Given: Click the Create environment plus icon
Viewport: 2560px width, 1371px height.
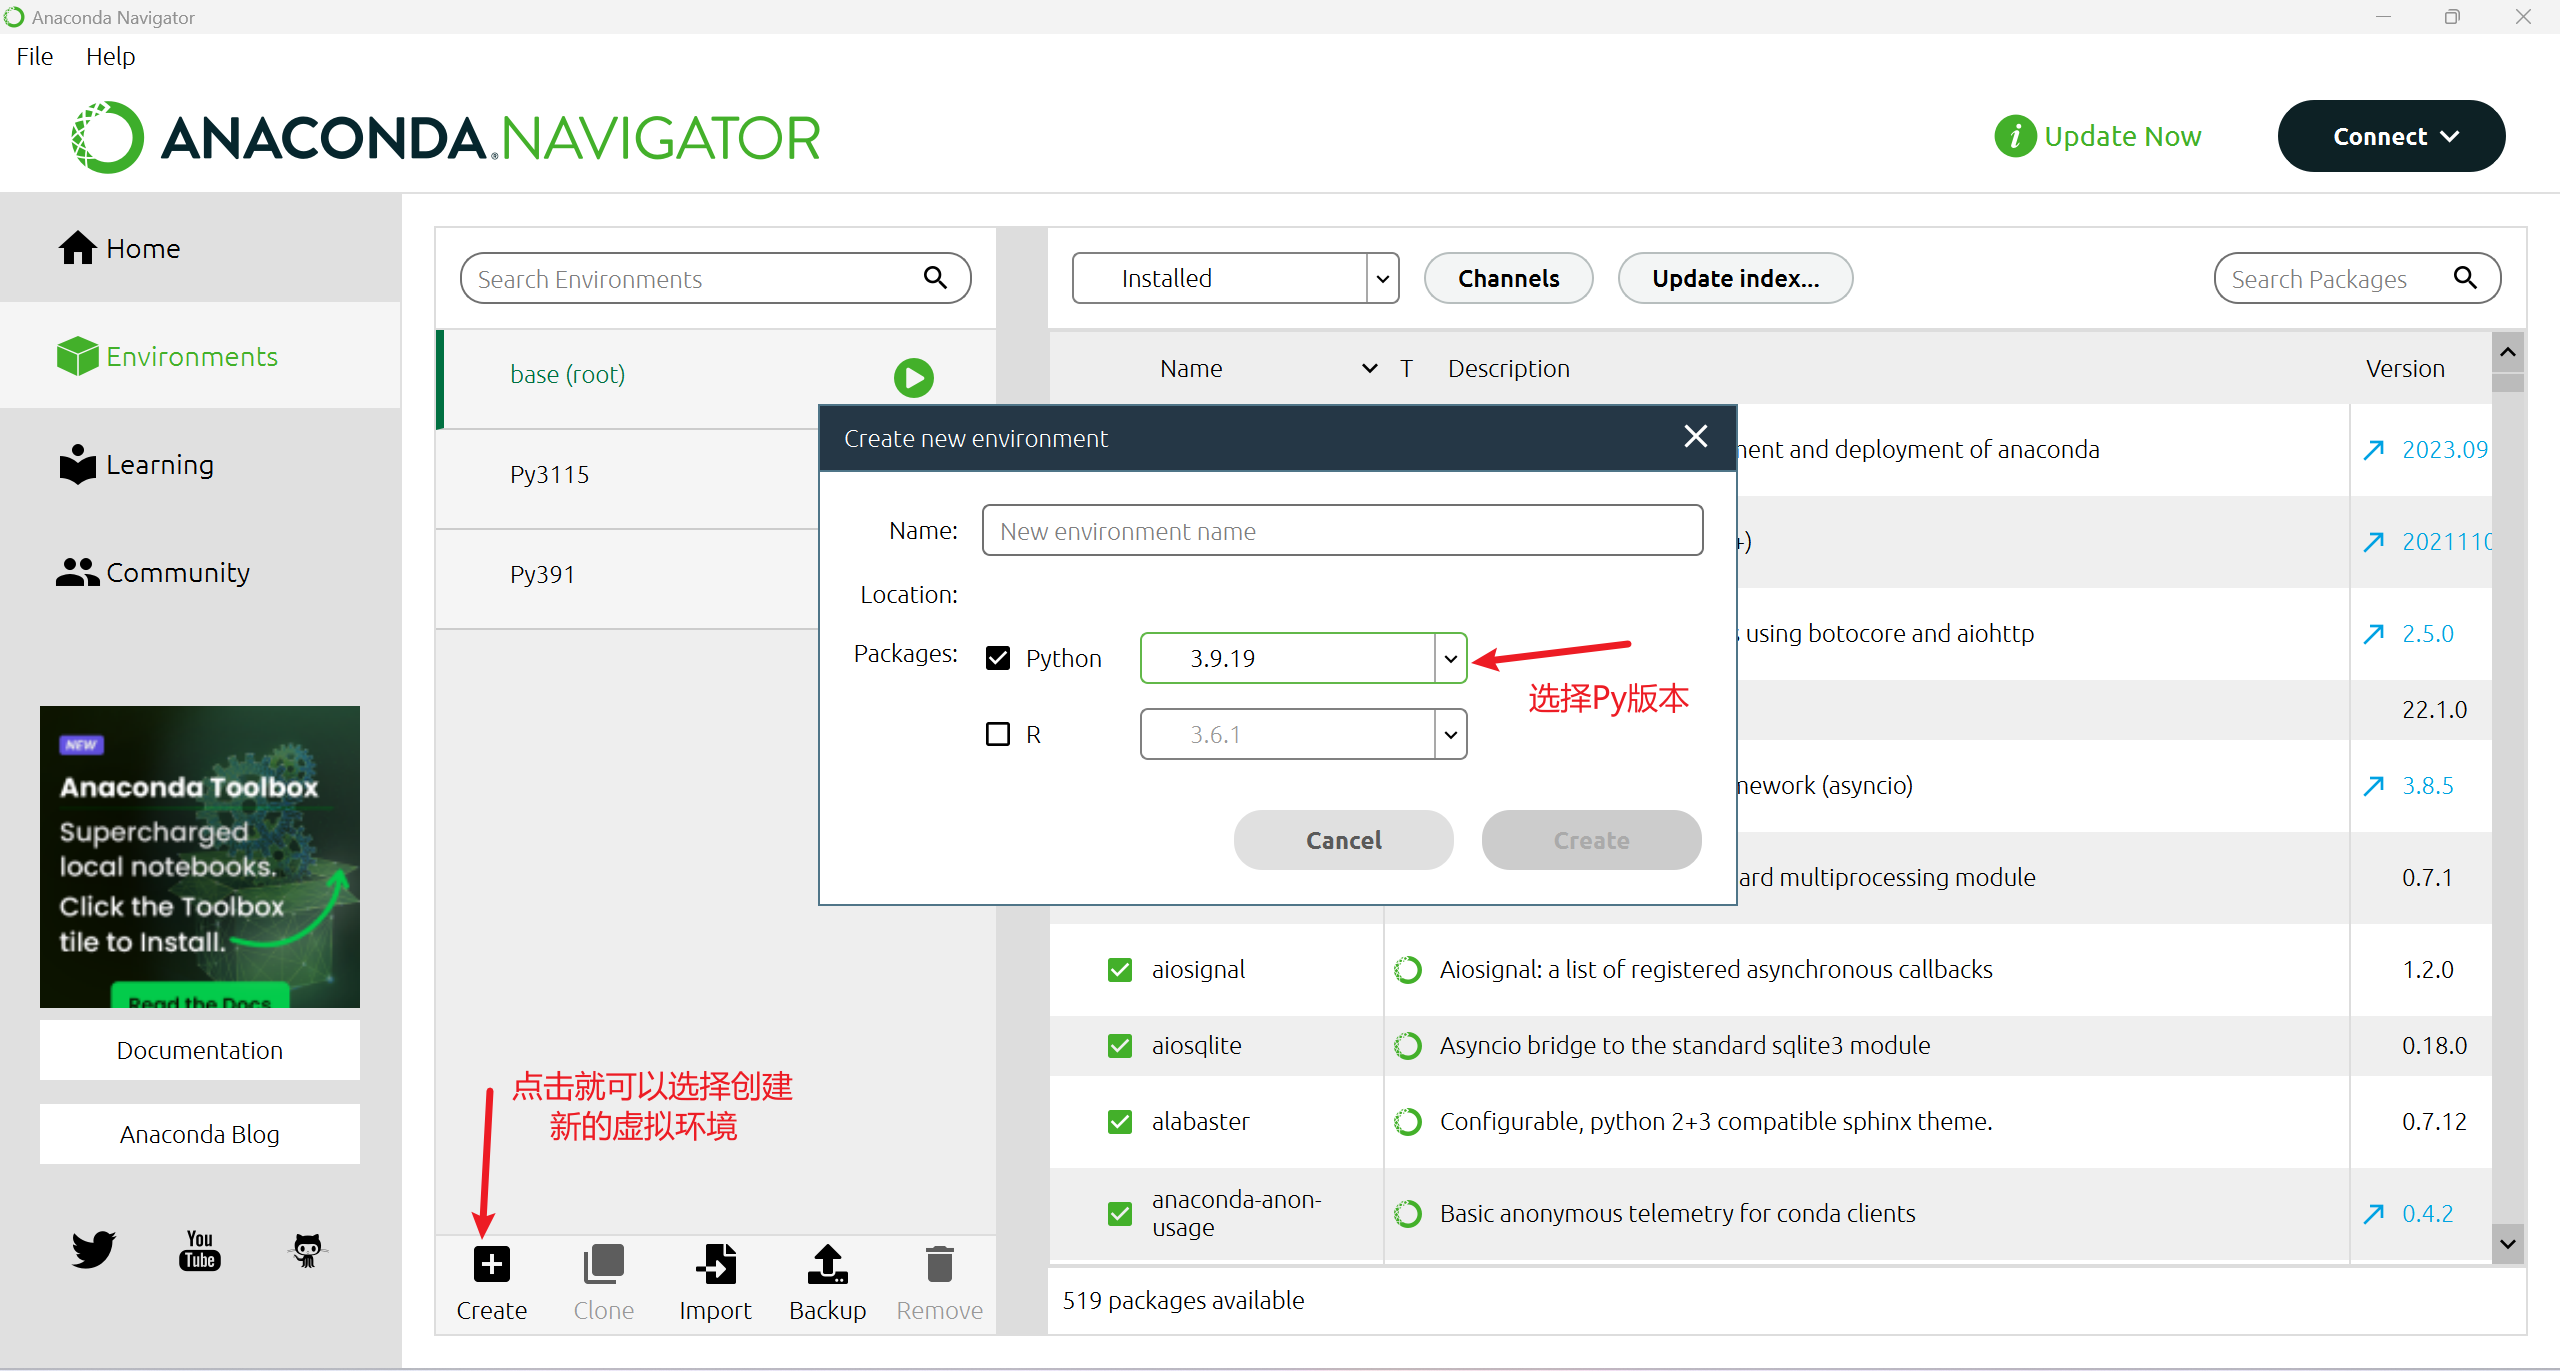Looking at the screenshot, I should 491,1264.
